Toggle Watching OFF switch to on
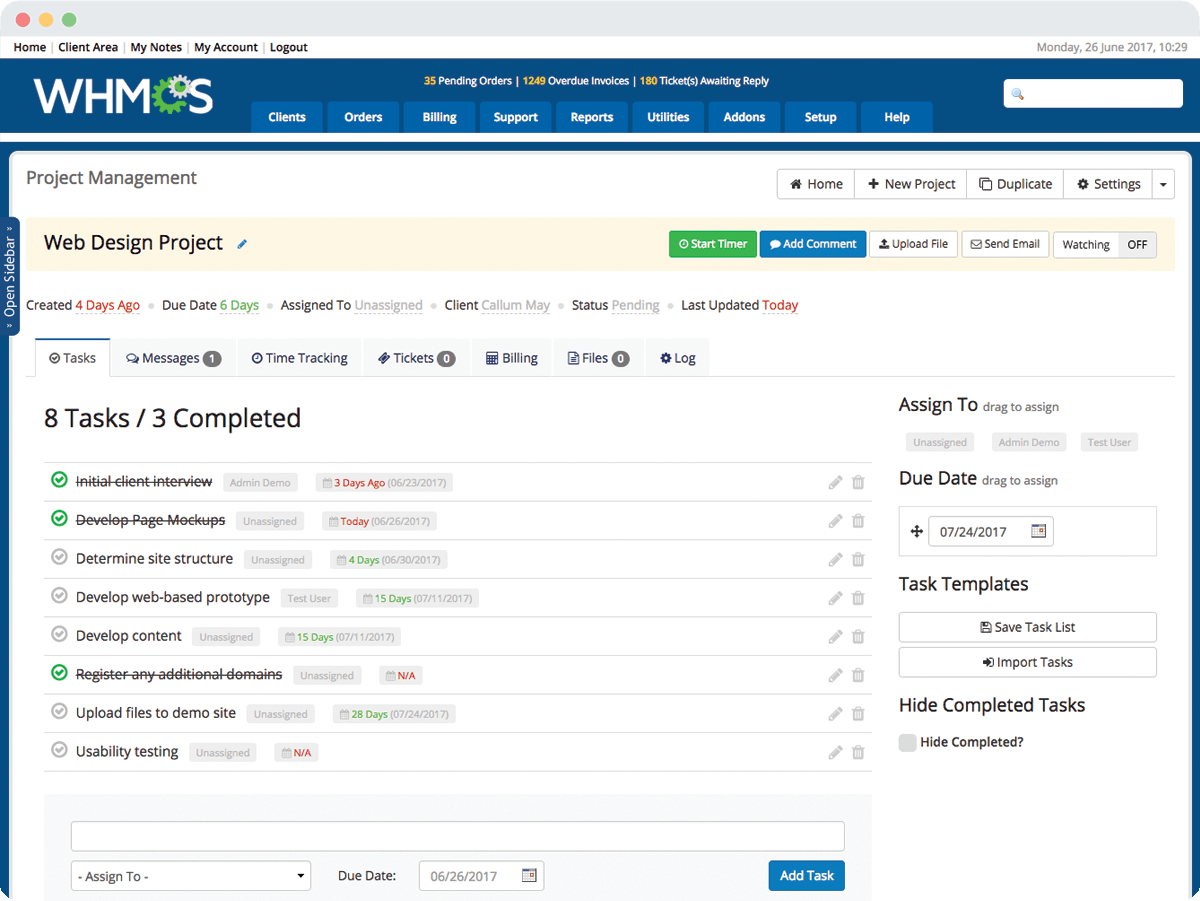The width and height of the screenshot is (1200, 901). tap(1136, 244)
